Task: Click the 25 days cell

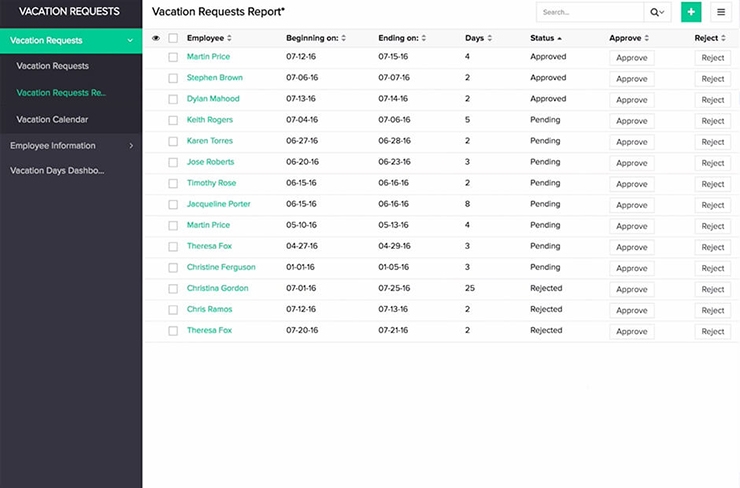Action: tap(470, 288)
